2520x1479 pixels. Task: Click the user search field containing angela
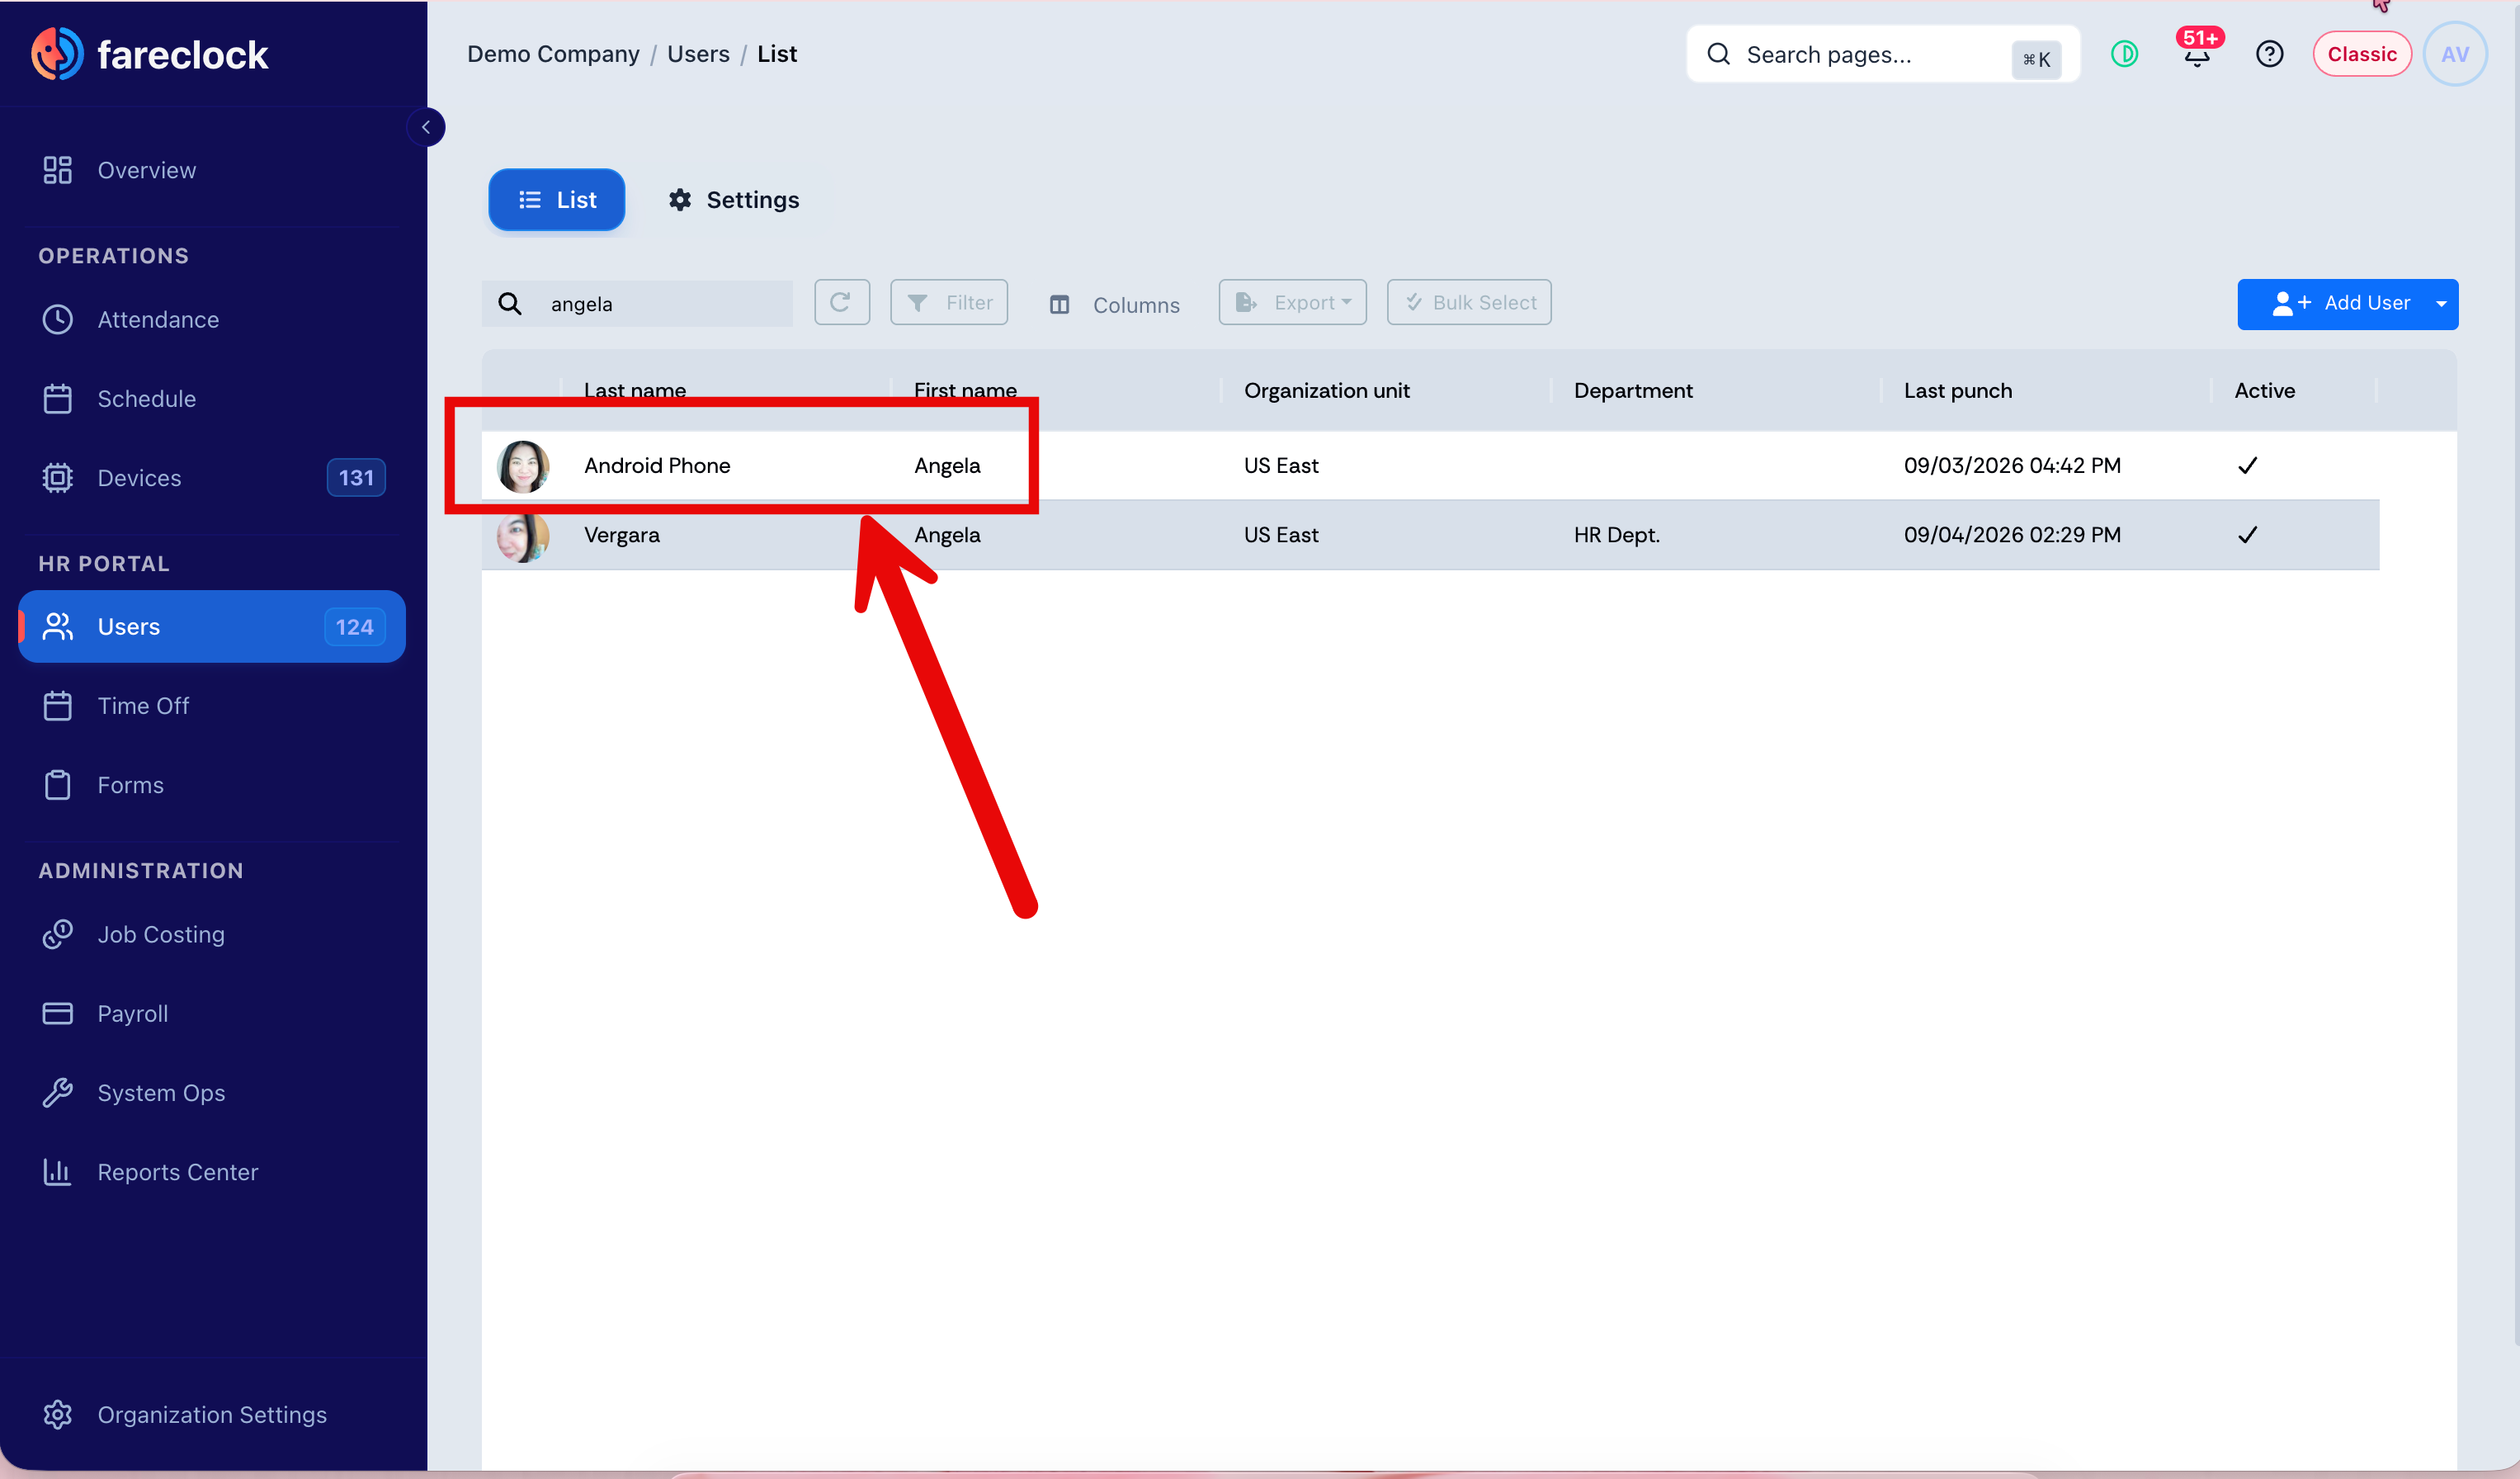pos(637,304)
